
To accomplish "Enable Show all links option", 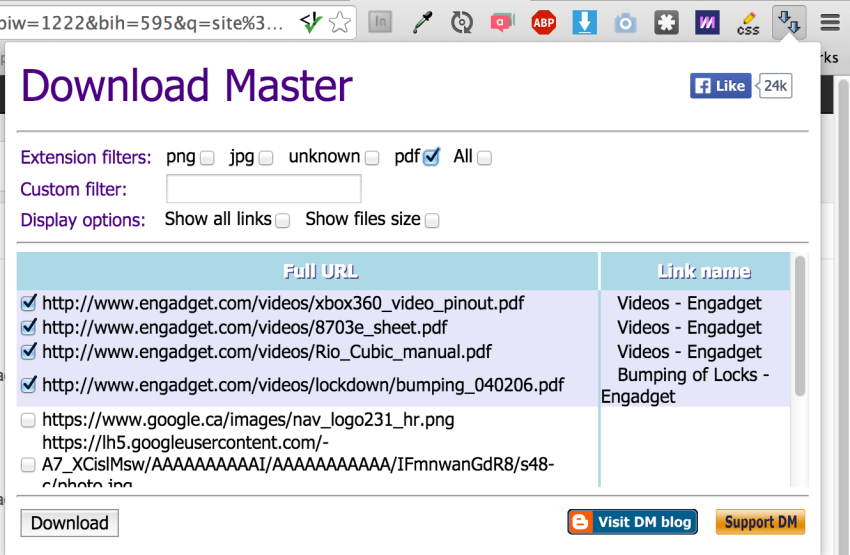I will point(282,221).
